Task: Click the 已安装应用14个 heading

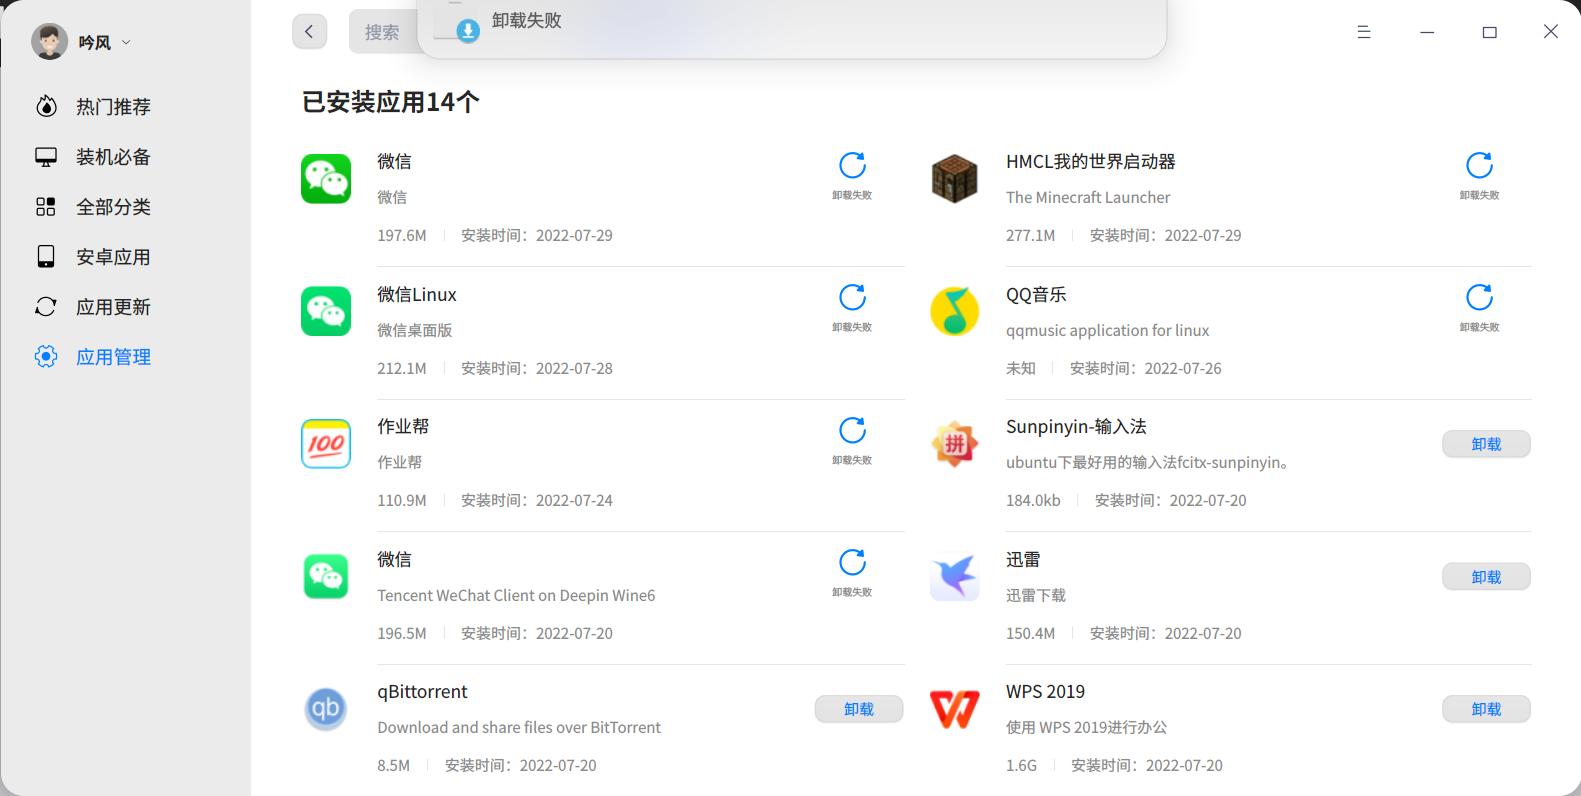Action: click(x=391, y=102)
